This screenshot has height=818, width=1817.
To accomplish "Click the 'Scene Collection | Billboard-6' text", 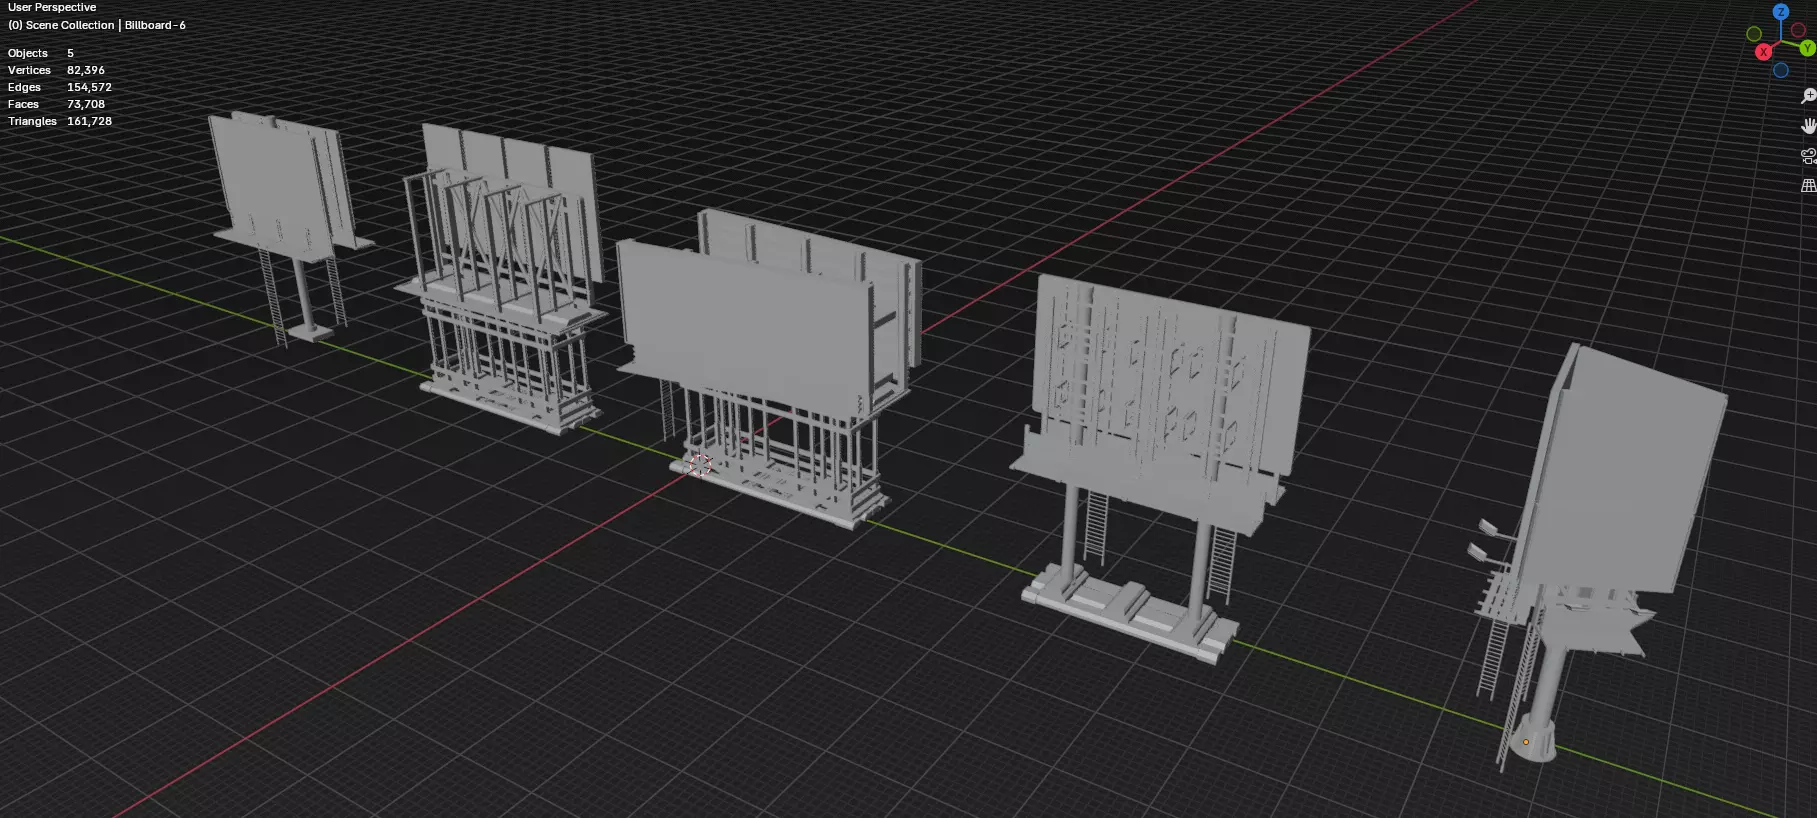I will [106, 25].
